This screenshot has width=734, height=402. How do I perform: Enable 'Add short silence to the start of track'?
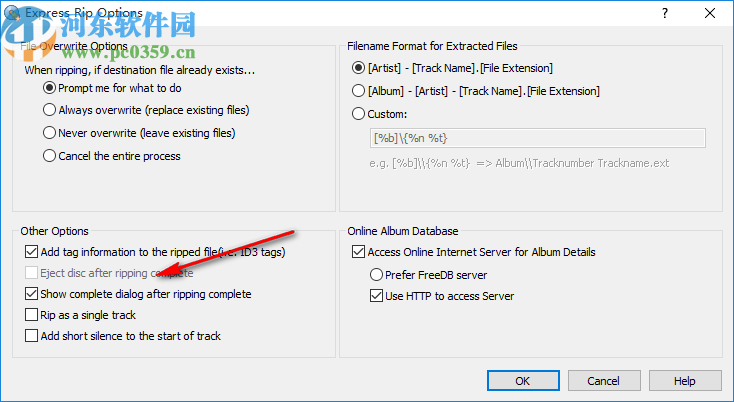coord(32,336)
